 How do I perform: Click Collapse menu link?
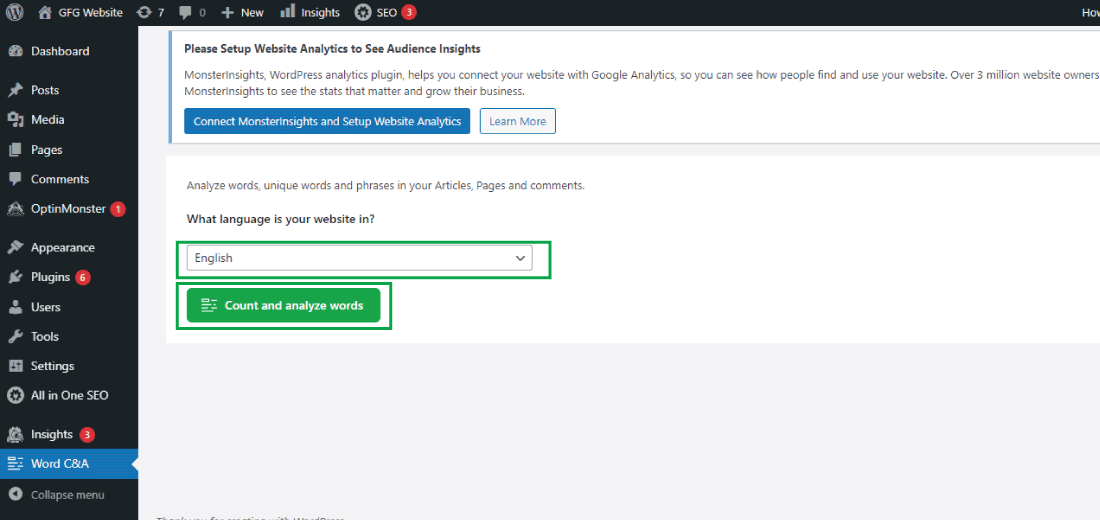click(x=67, y=495)
